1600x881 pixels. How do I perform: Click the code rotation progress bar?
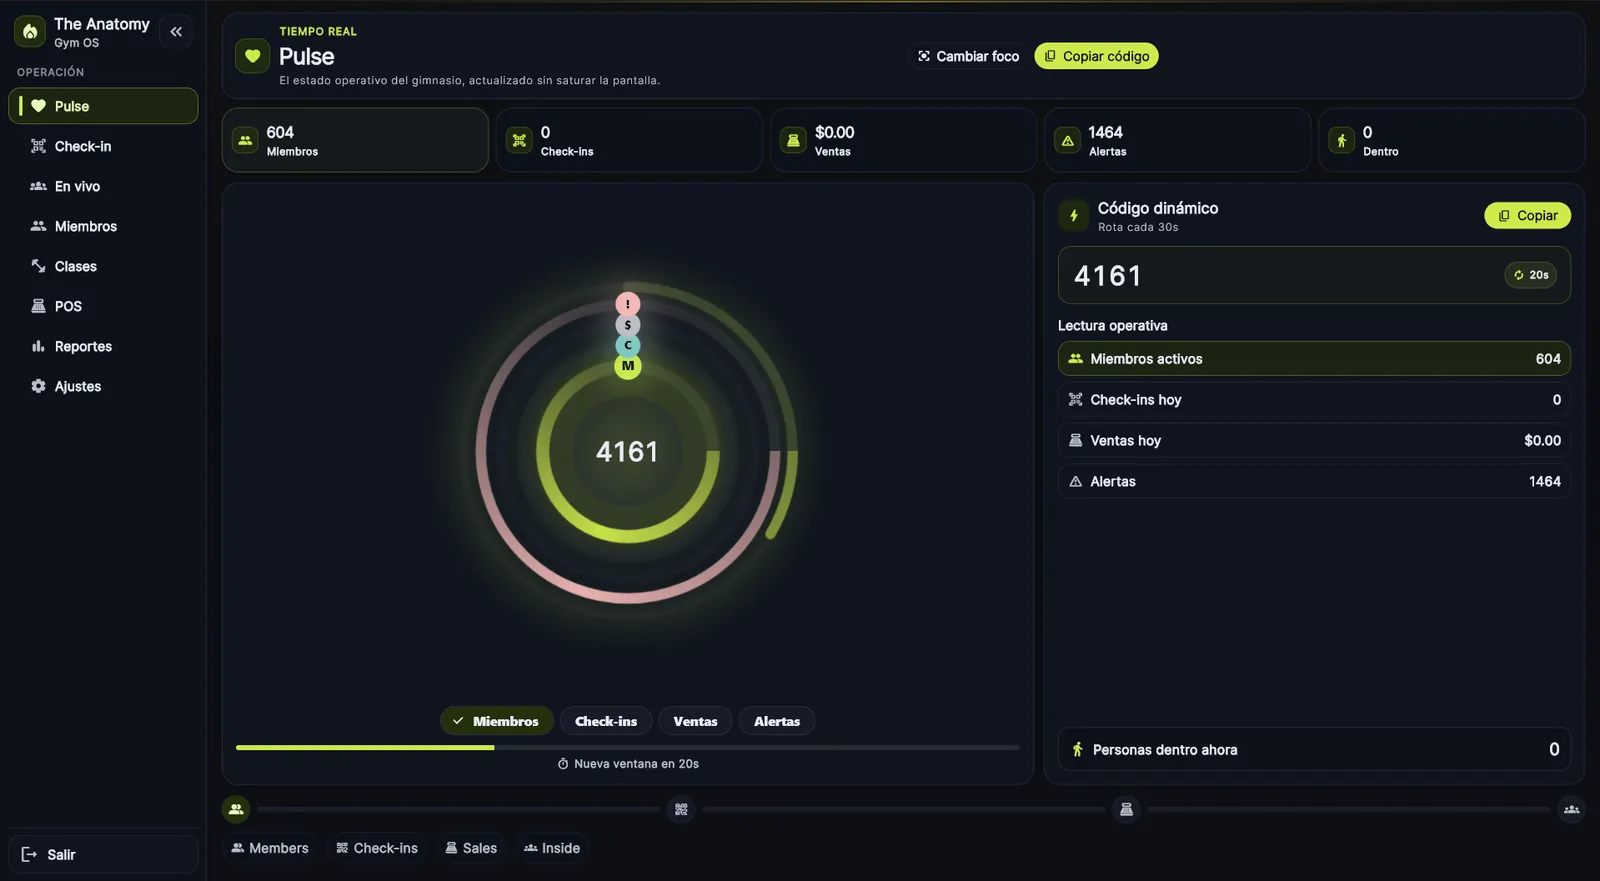628,747
